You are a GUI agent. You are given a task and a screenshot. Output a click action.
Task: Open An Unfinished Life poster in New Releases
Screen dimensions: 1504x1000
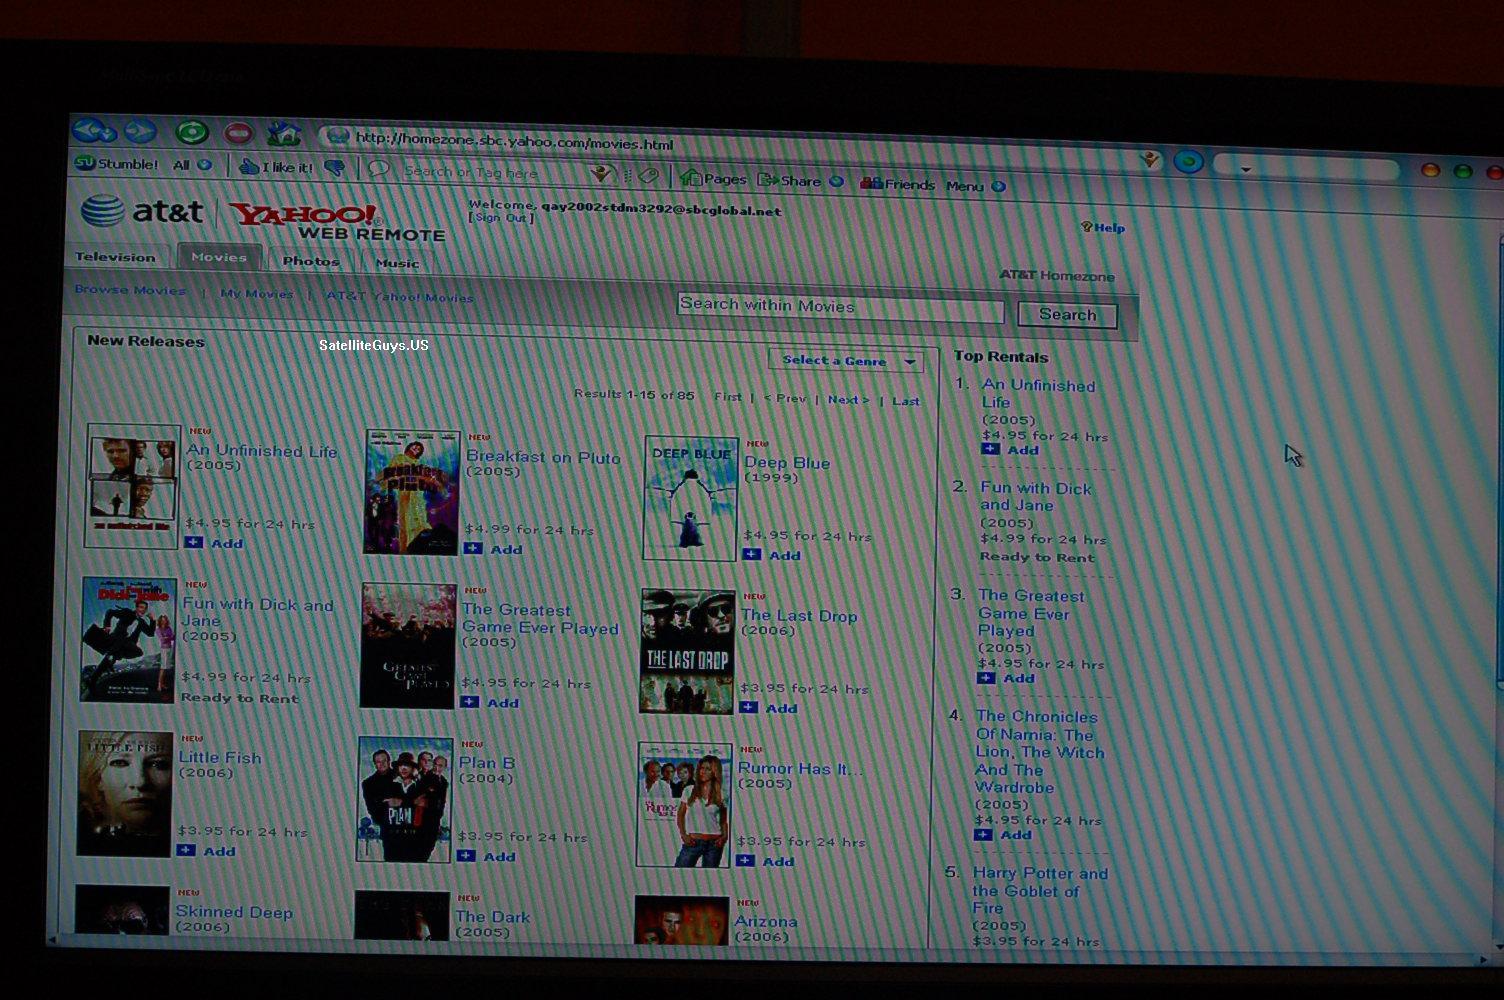pyautogui.click(x=132, y=486)
